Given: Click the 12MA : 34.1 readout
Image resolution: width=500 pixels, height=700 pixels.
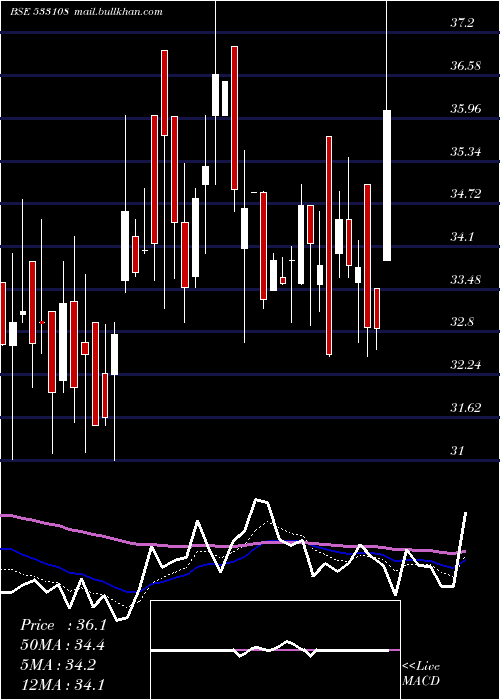Looking at the screenshot, I should click(62, 684).
